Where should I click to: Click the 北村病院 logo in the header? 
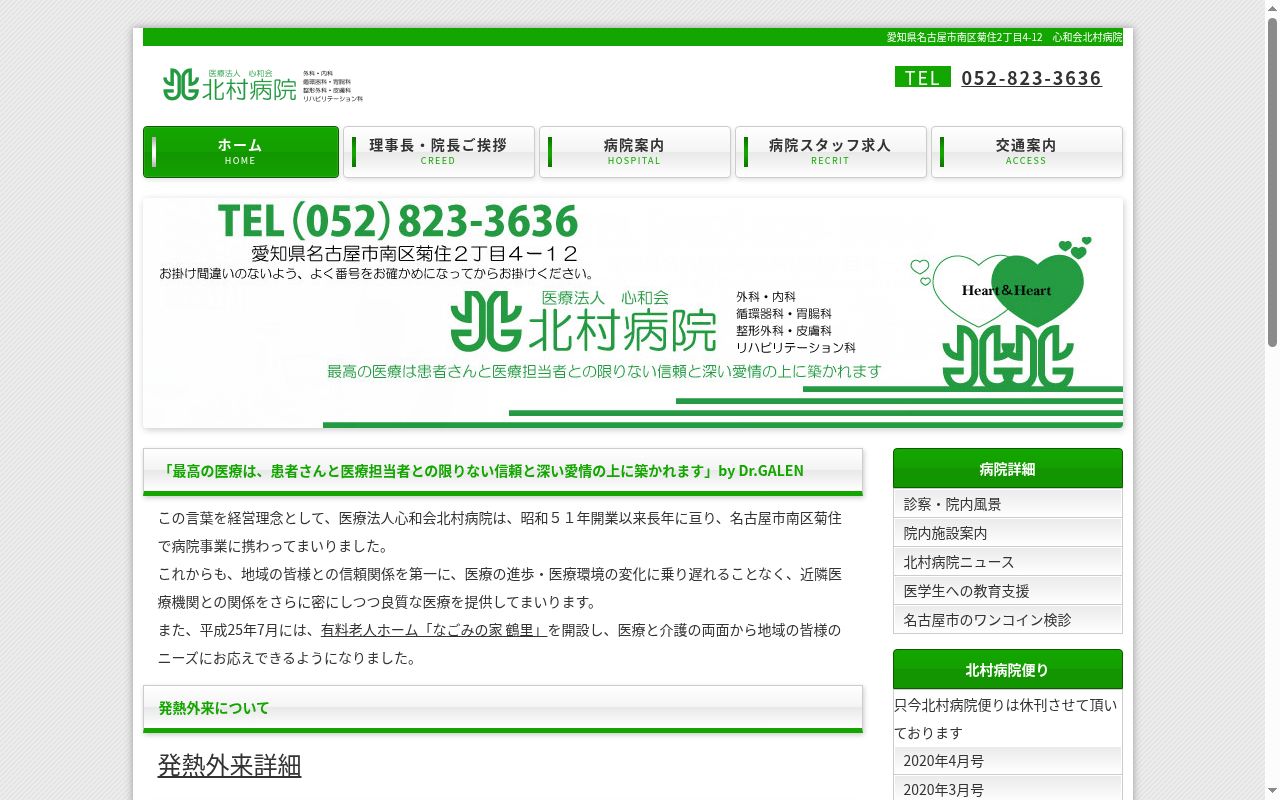coord(263,85)
